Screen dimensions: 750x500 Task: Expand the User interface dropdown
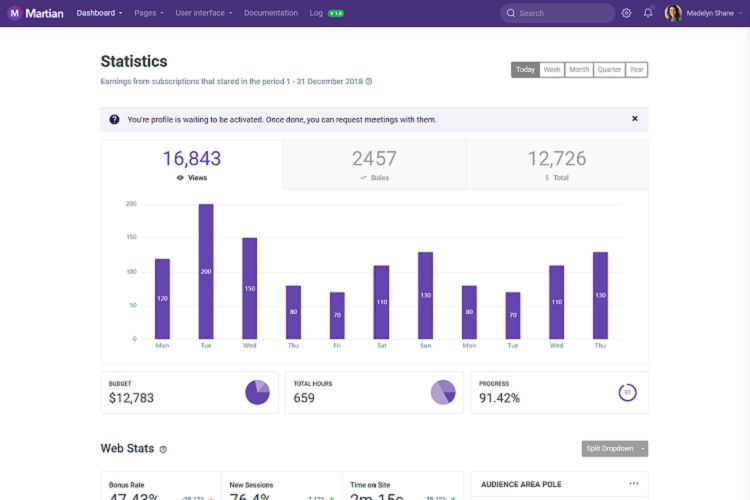click(204, 13)
